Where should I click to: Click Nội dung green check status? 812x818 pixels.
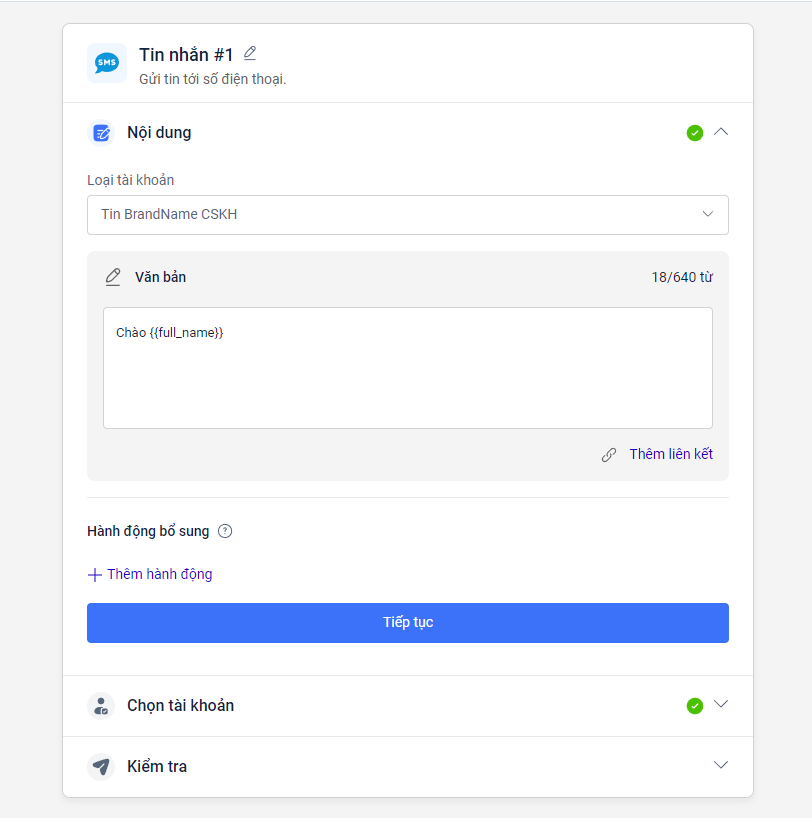point(695,132)
